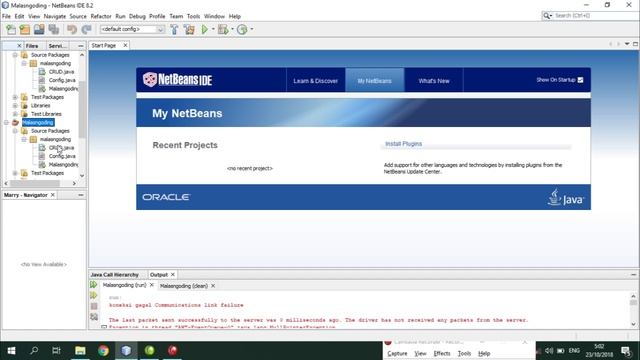Minimize the Projects panel group
The height and width of the screenshot is (360, 640).
[80, 46]
